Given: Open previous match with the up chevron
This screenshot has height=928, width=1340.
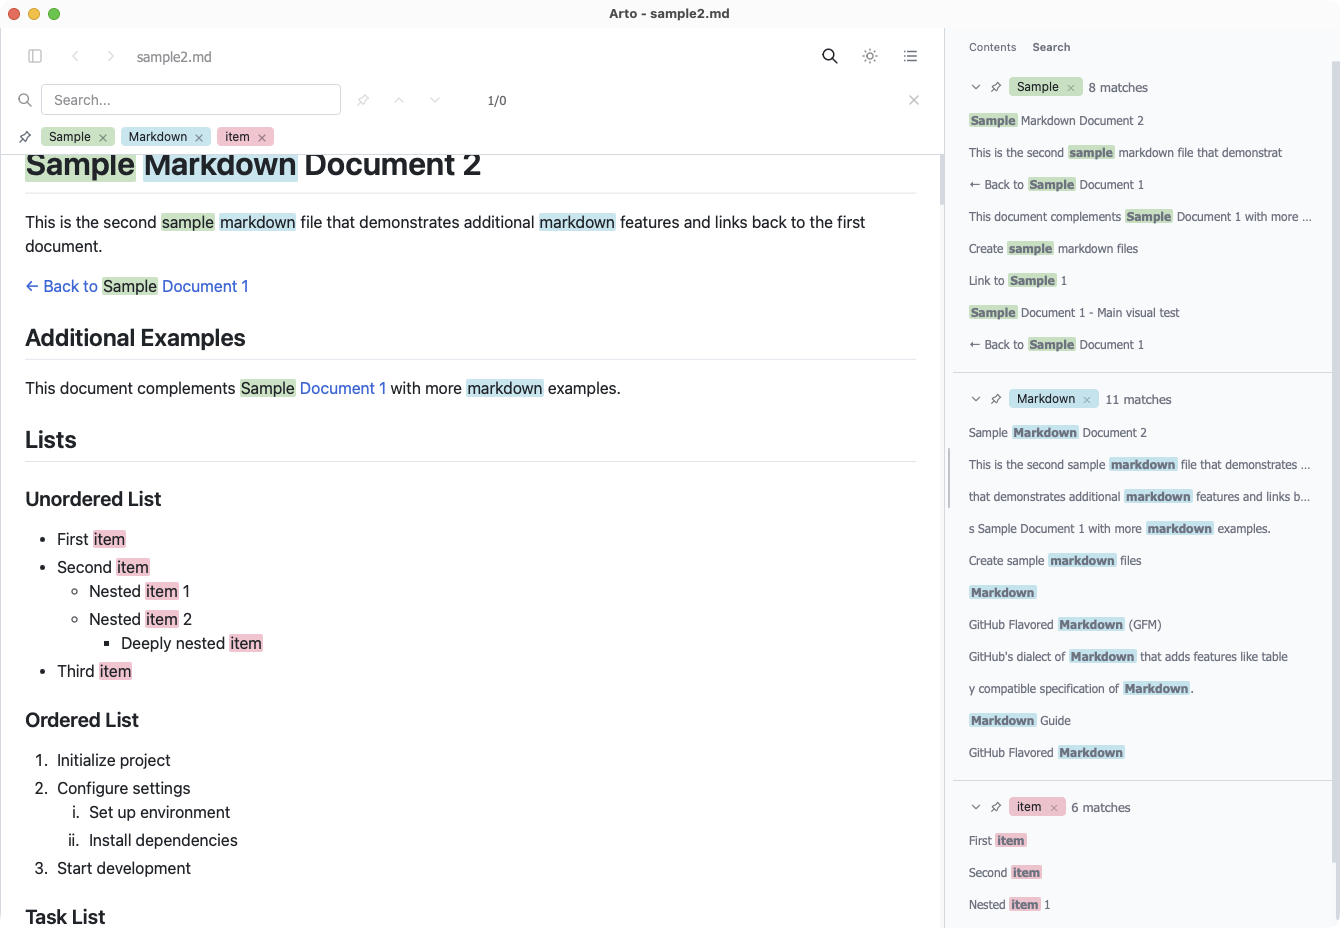Looking at the screenshot, I should point(399,100).
